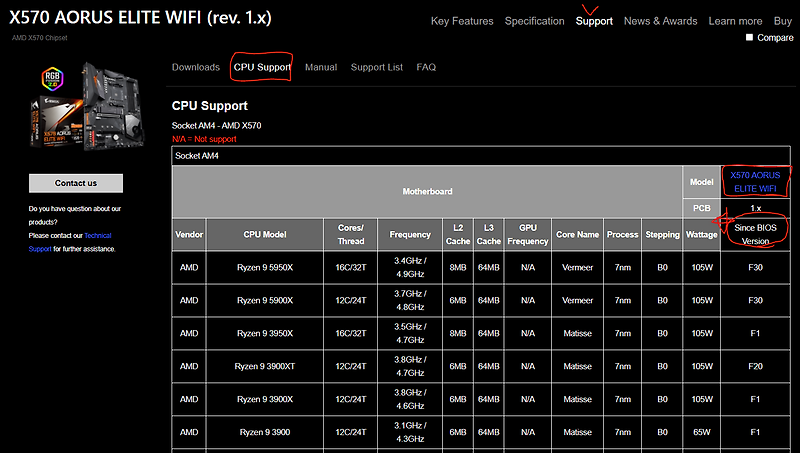Open the Buy page

coord(783,21)
